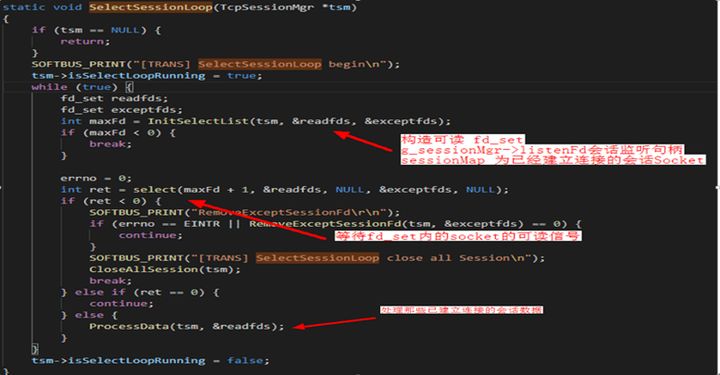Viewport: 720px width, 375px height.
Task: Click the closing bracket of the while loop
Action: [35, 349]
